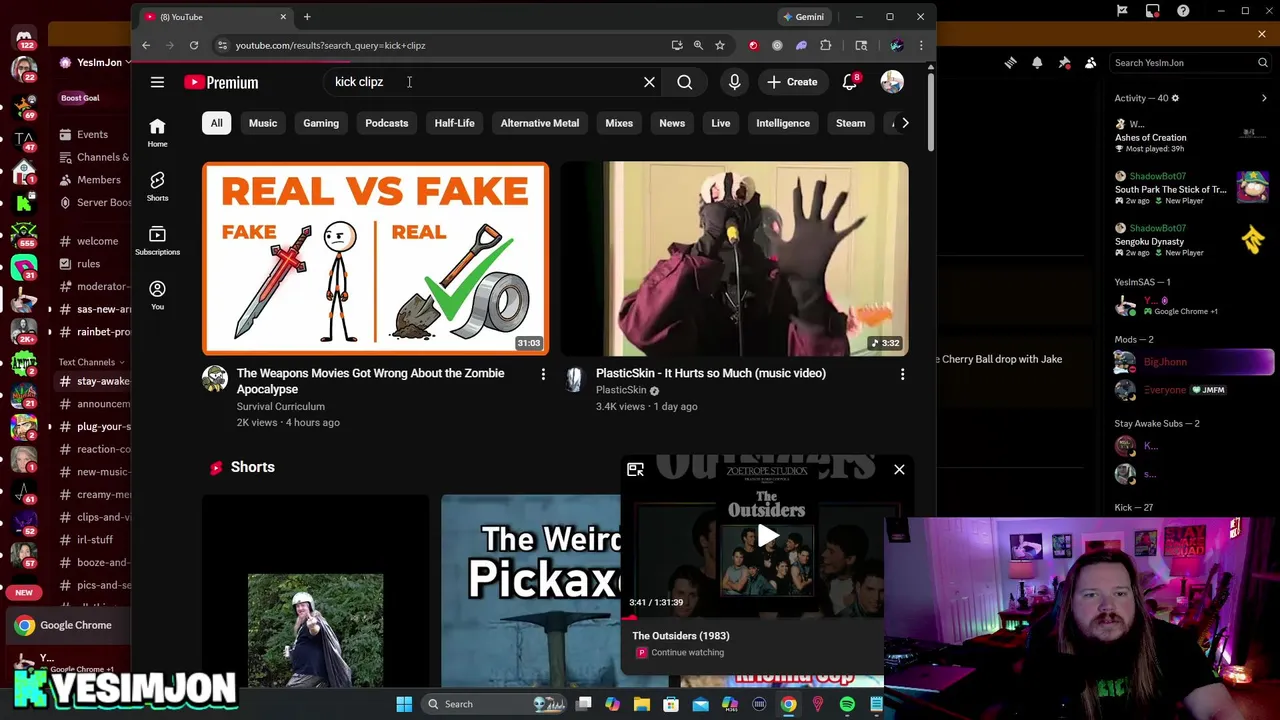
Task: Open the Survival Curriculum channel link
Action: [x=281, y=406]
